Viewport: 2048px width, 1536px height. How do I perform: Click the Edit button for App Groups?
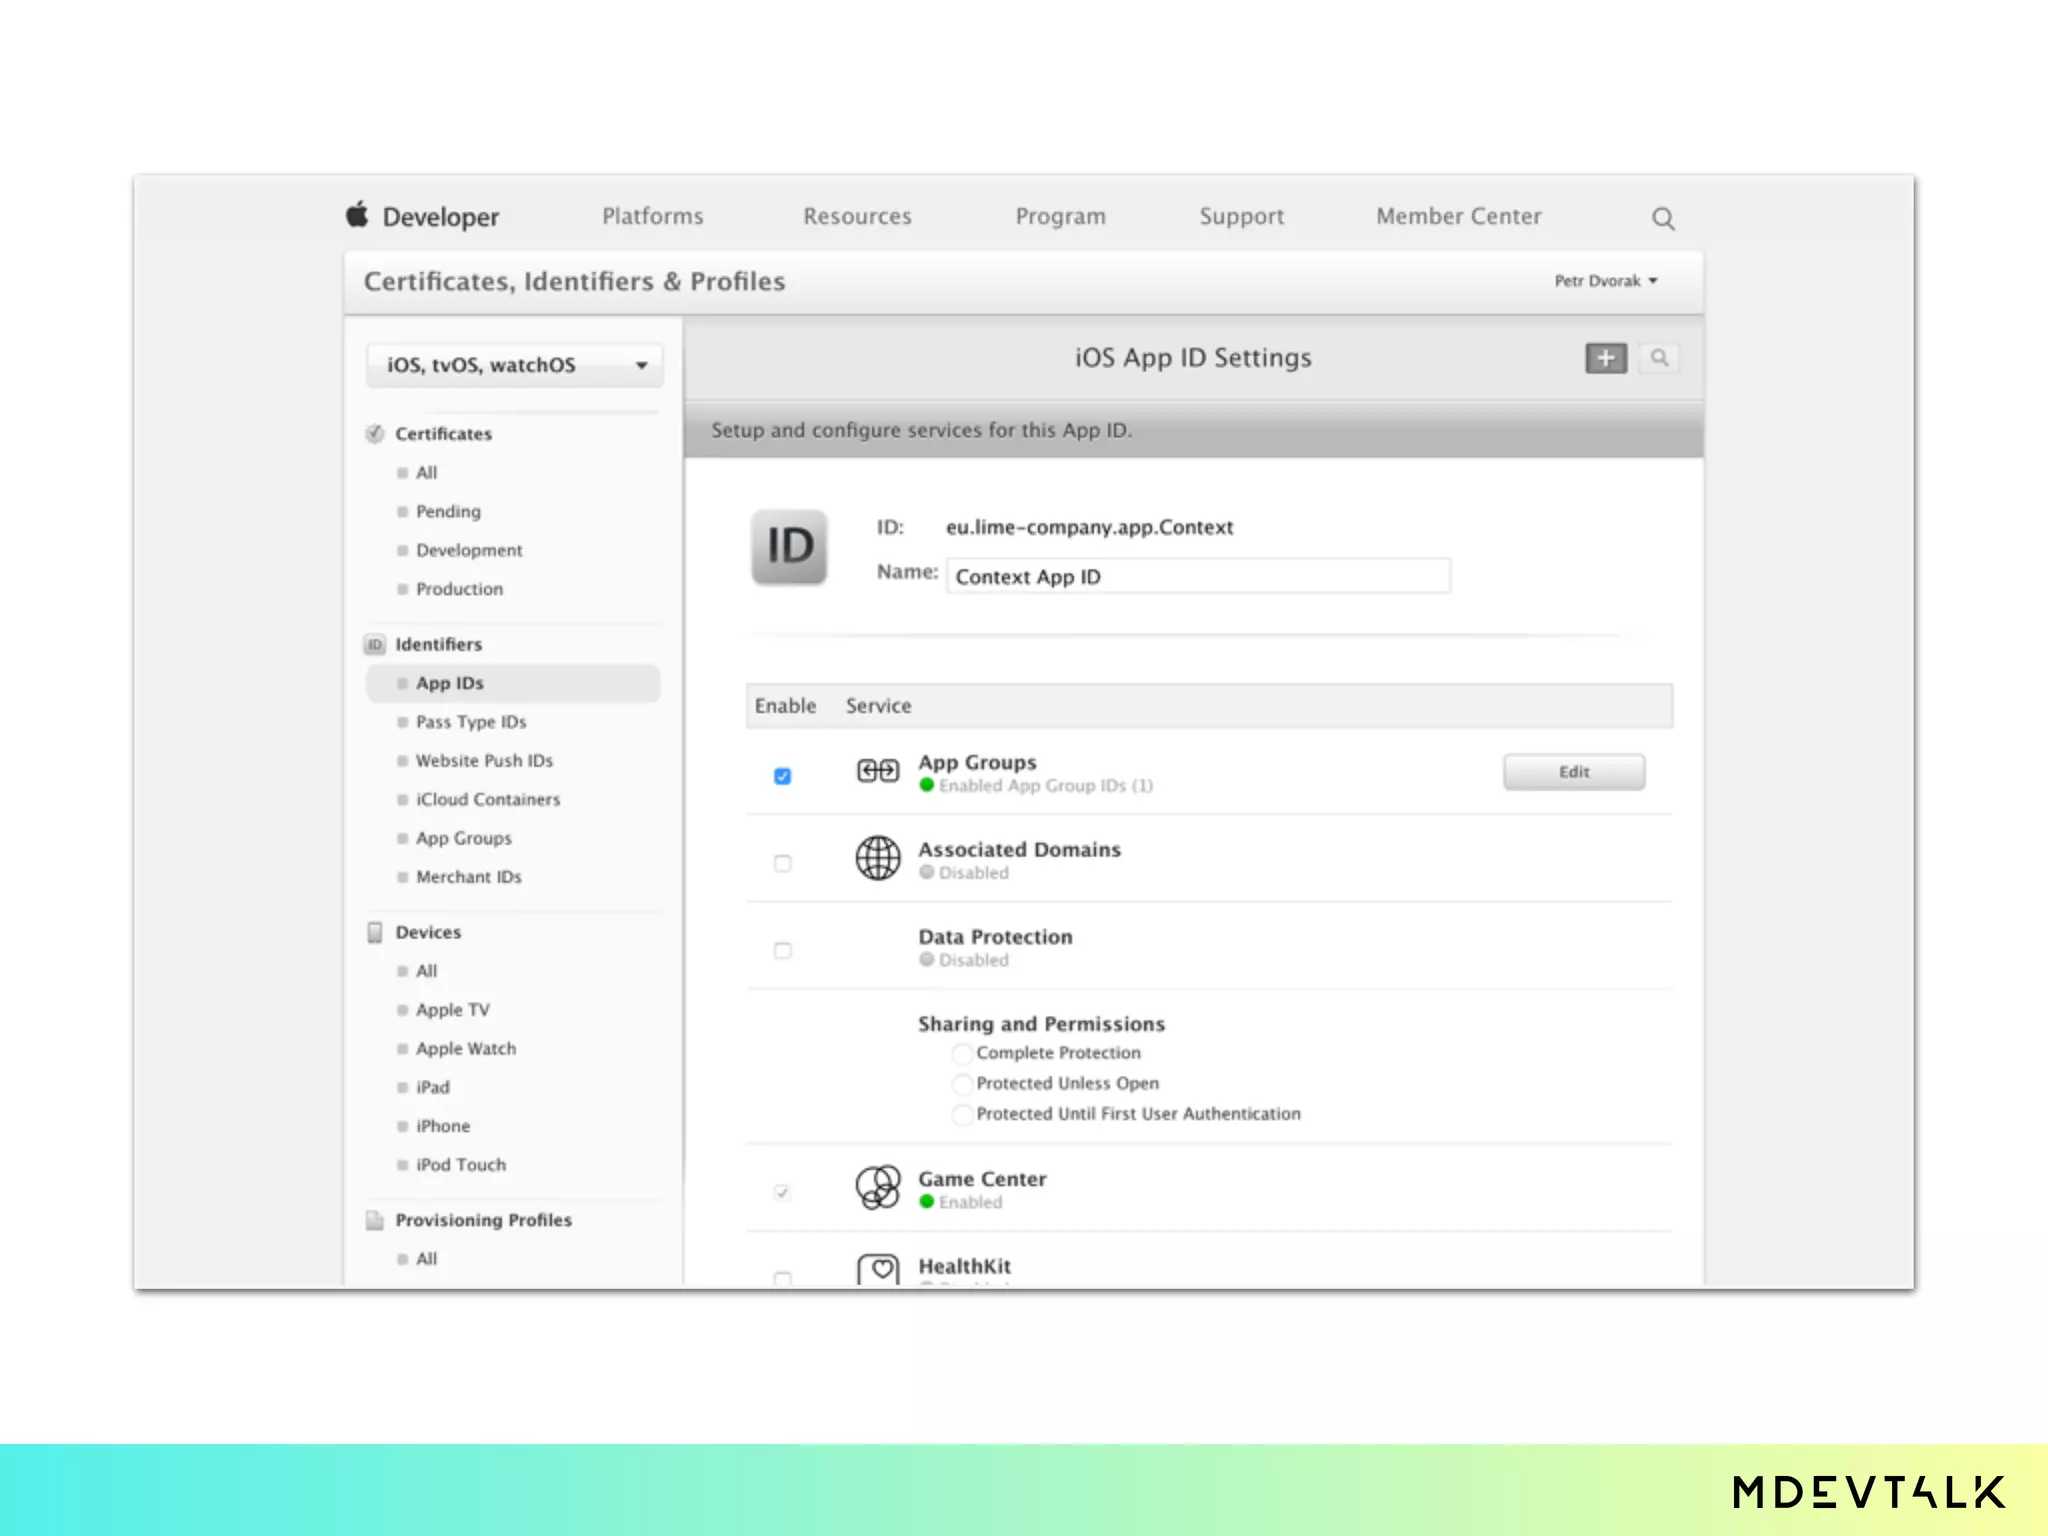(1573, 772)
